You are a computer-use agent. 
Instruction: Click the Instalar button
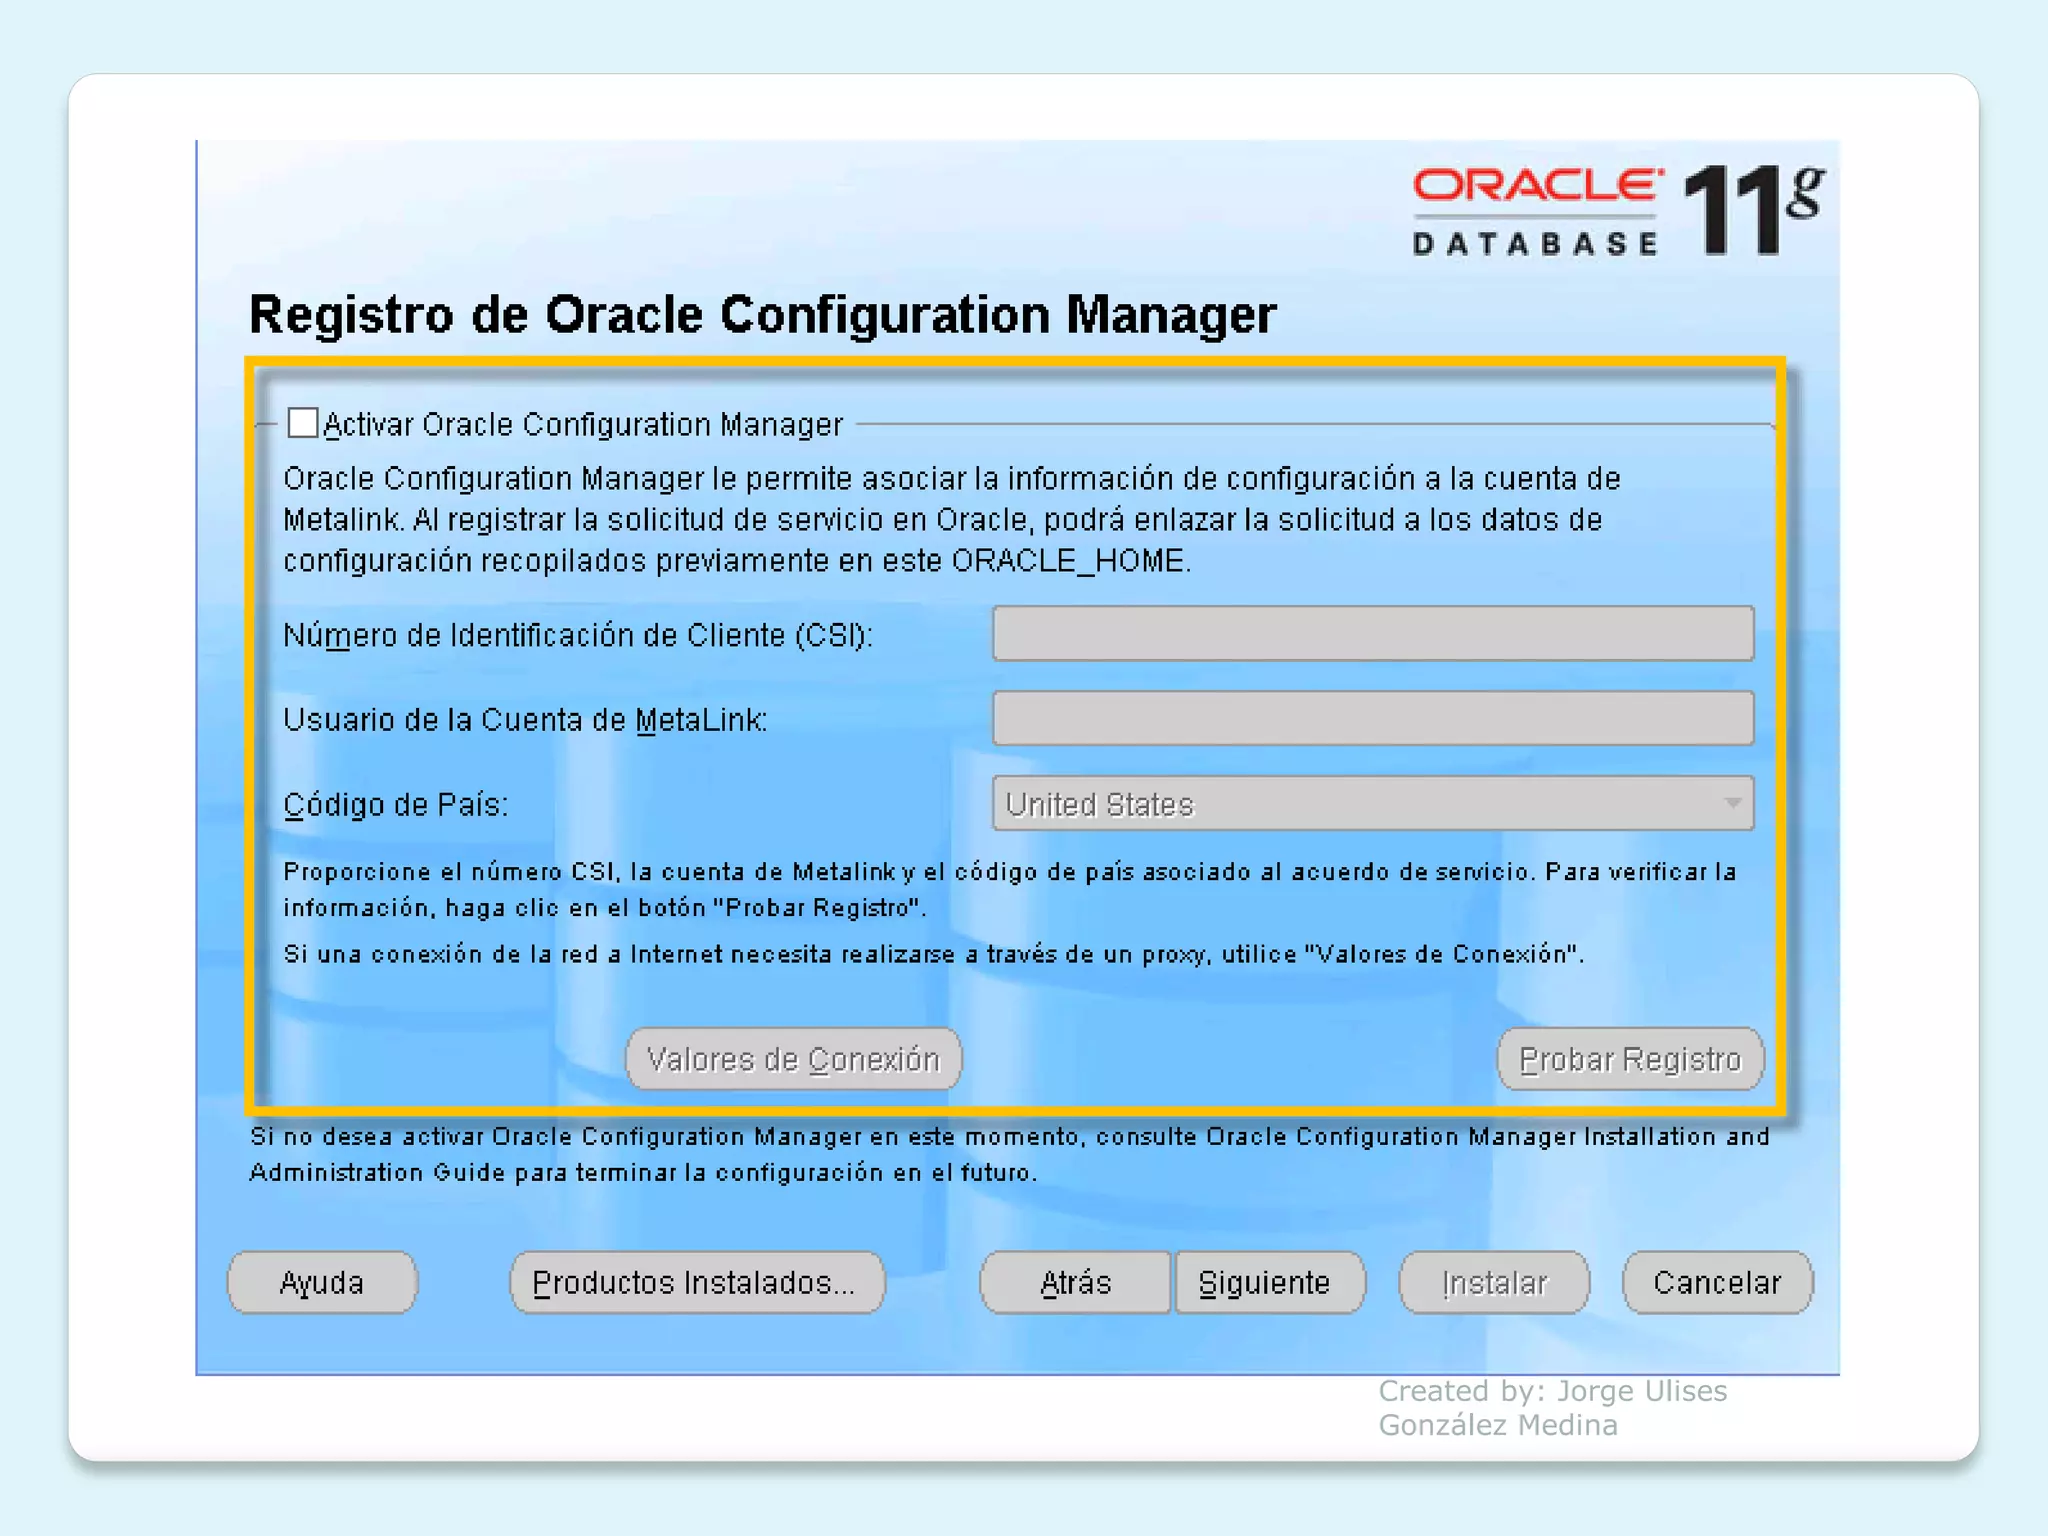point(1493,1282)
